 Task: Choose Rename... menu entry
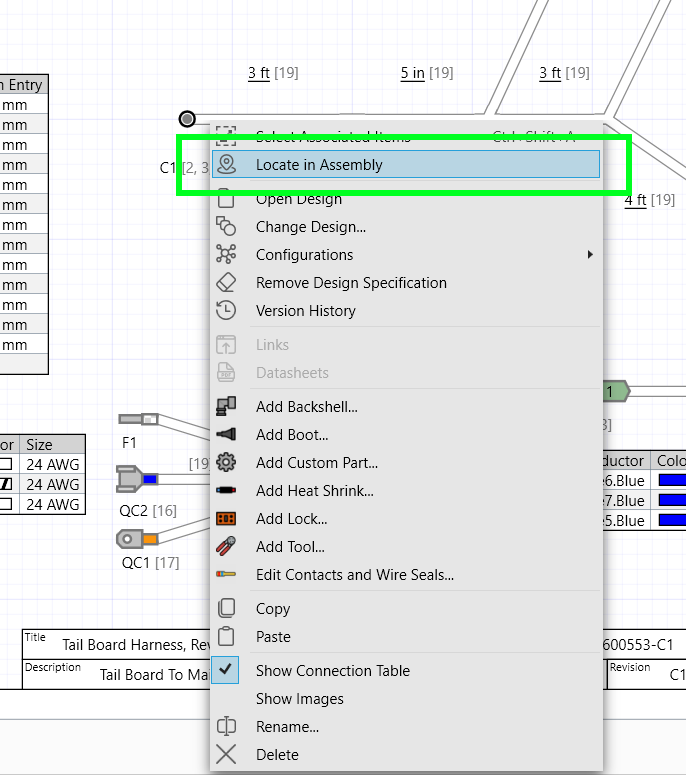click(406, 726)
